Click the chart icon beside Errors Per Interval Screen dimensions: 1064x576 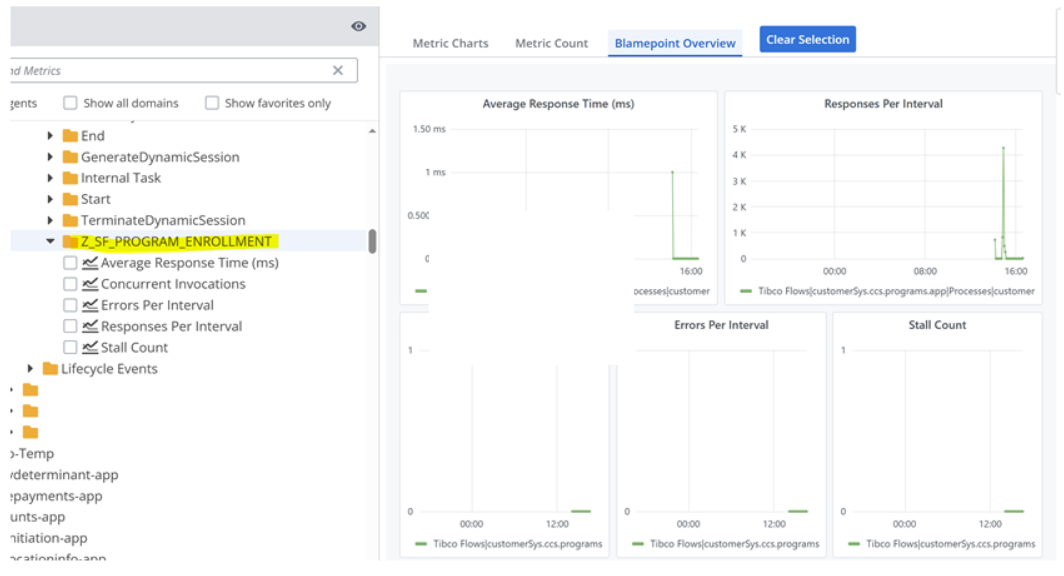(x=90, y=305)
